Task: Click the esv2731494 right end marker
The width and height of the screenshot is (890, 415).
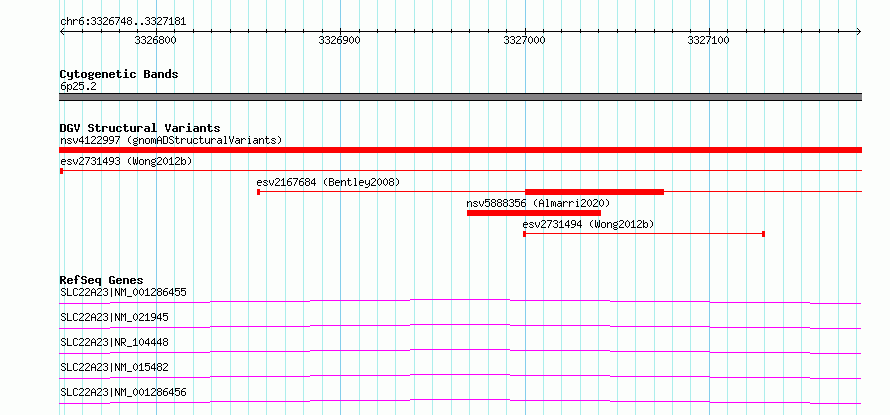Action: (763, 234)
